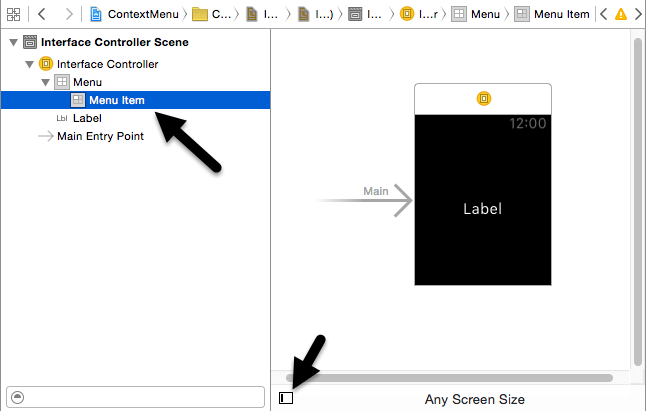646x411 pixels.
Task: Click the filter icon in outline search
Action: [18, 396]
